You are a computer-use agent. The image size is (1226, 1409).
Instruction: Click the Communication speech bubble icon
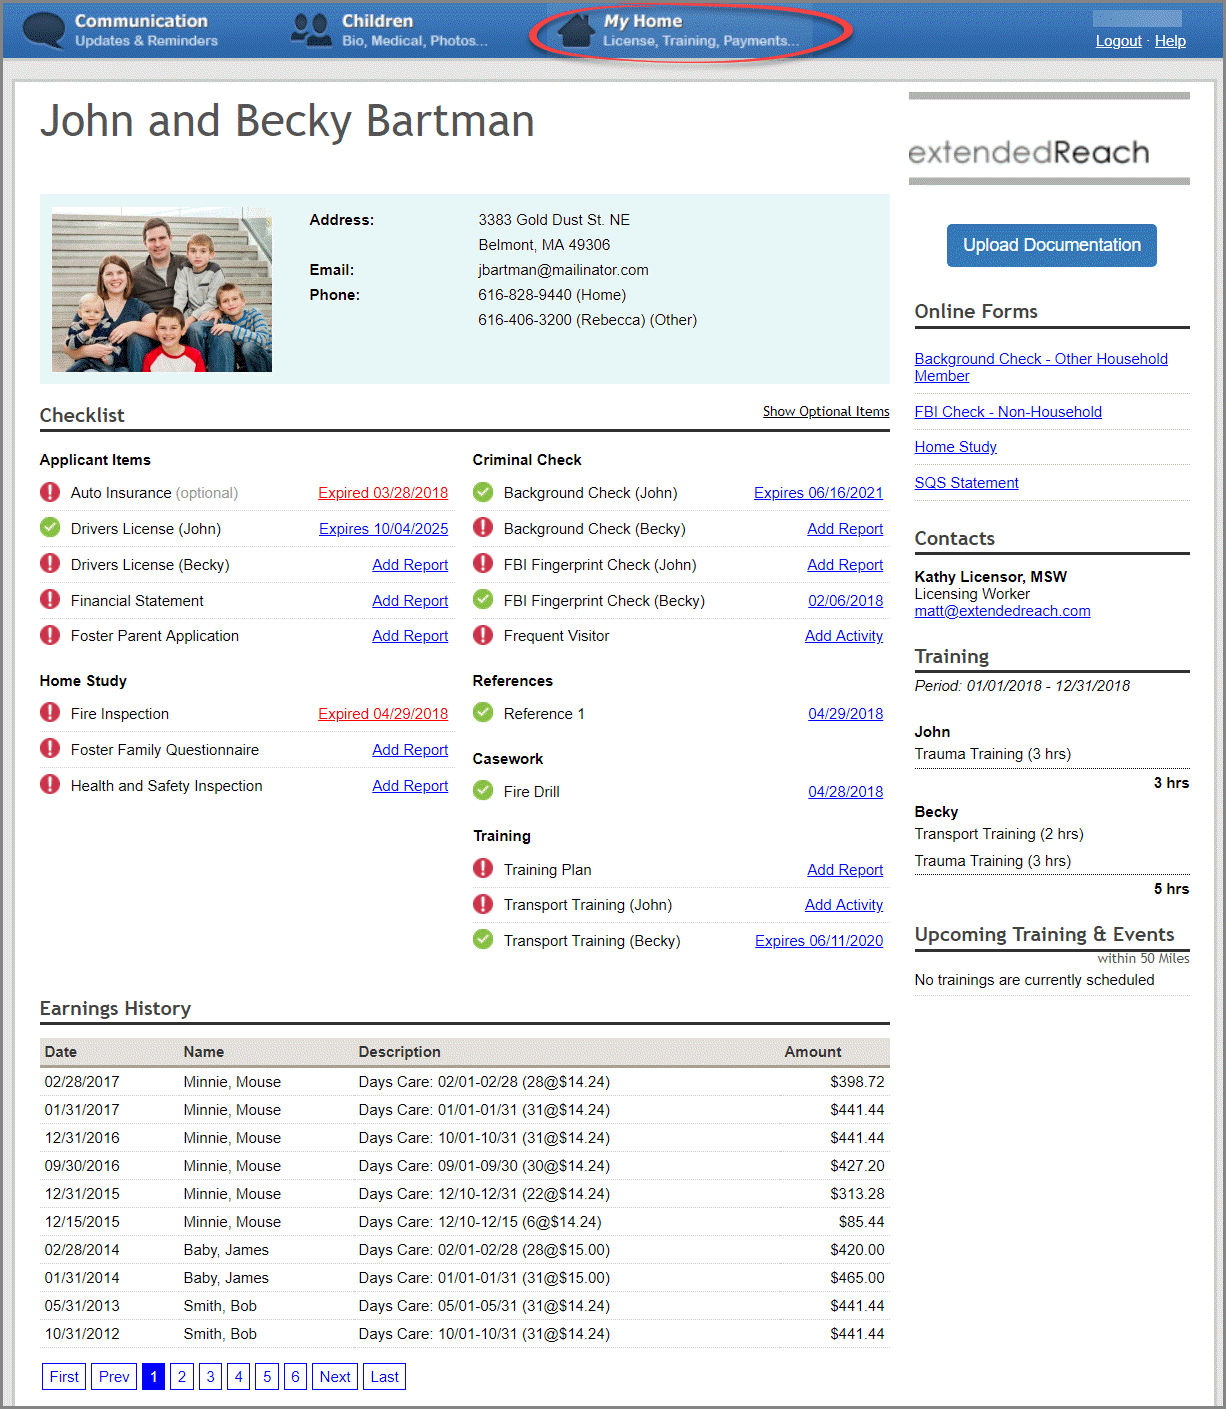coord(44,31)
